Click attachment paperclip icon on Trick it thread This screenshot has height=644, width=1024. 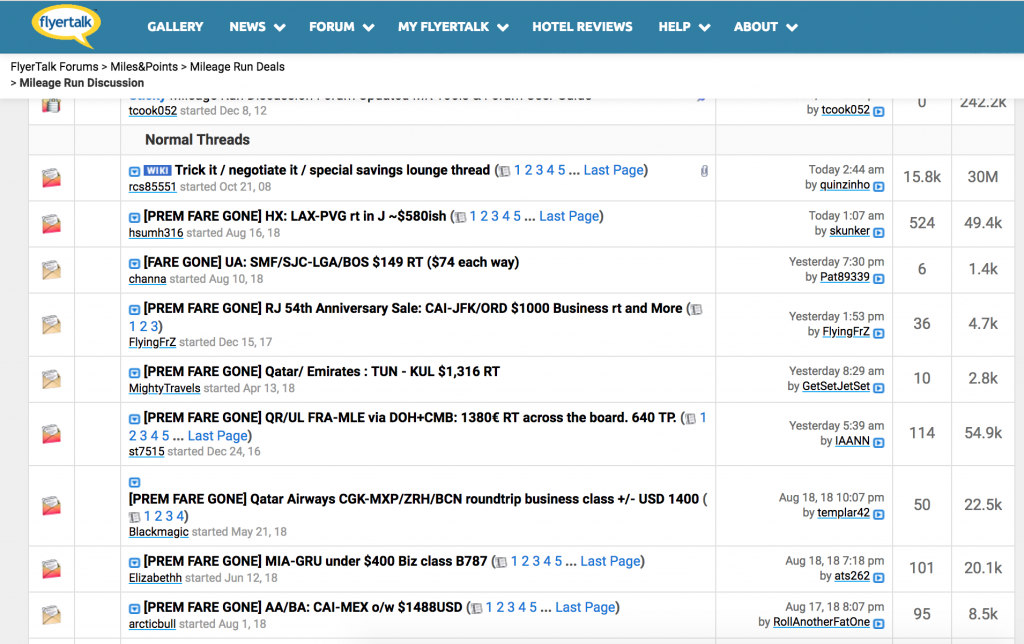[704, 171]
